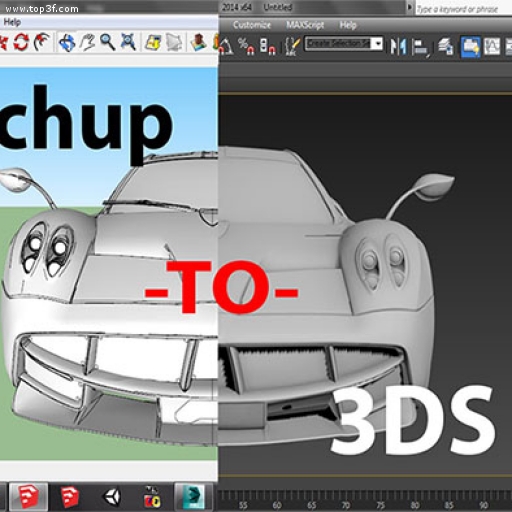Open the Layer Manager in 3ds Max

click(446, 46)
